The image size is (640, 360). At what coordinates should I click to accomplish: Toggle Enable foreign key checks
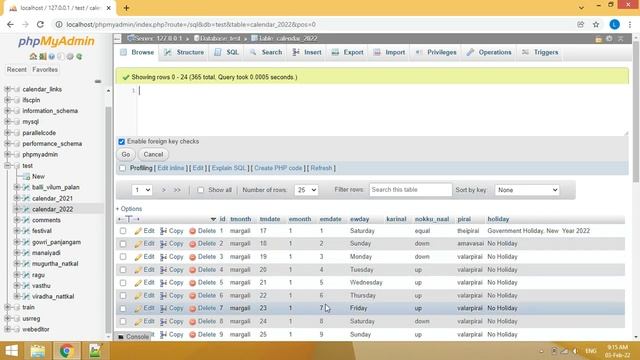pyautogui.click(x=121, y=142)
